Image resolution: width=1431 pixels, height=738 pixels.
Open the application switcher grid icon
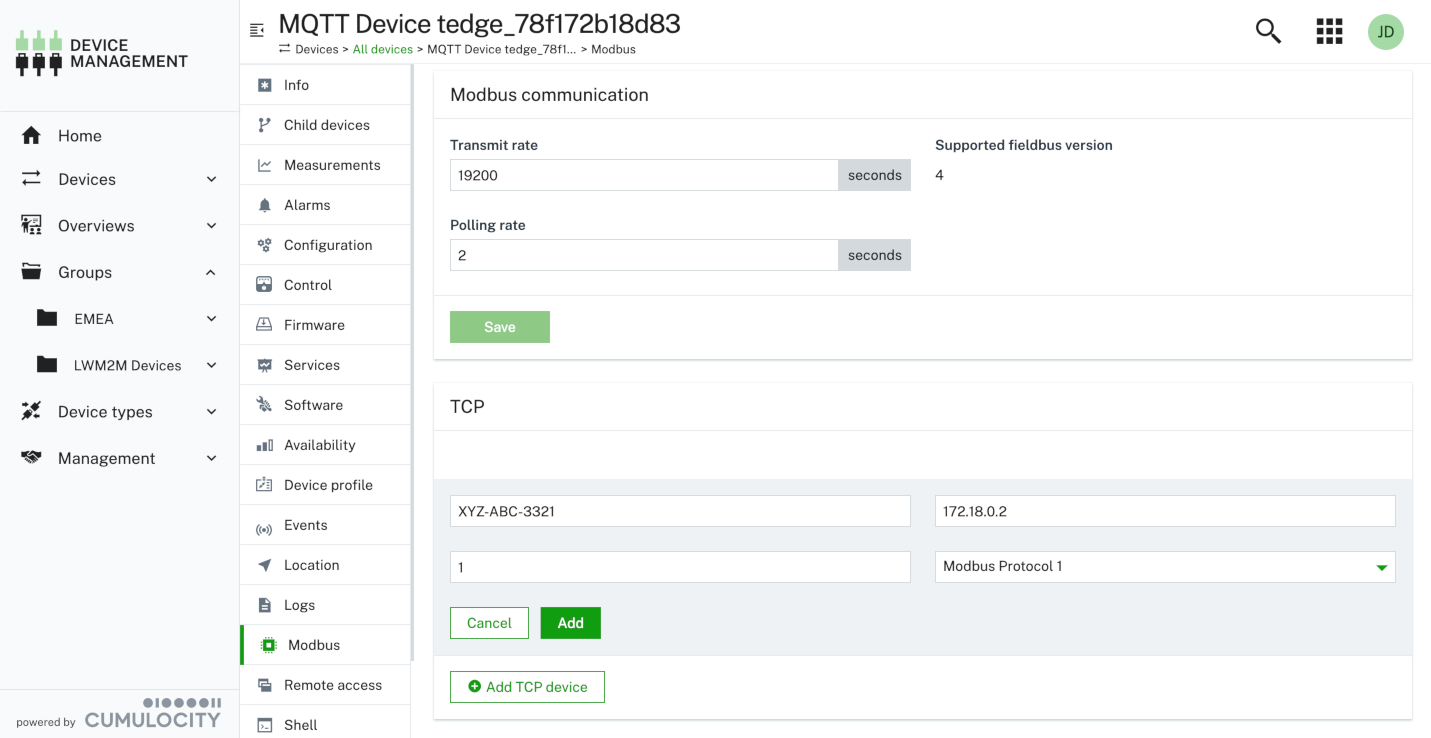tap(1328, 31)
